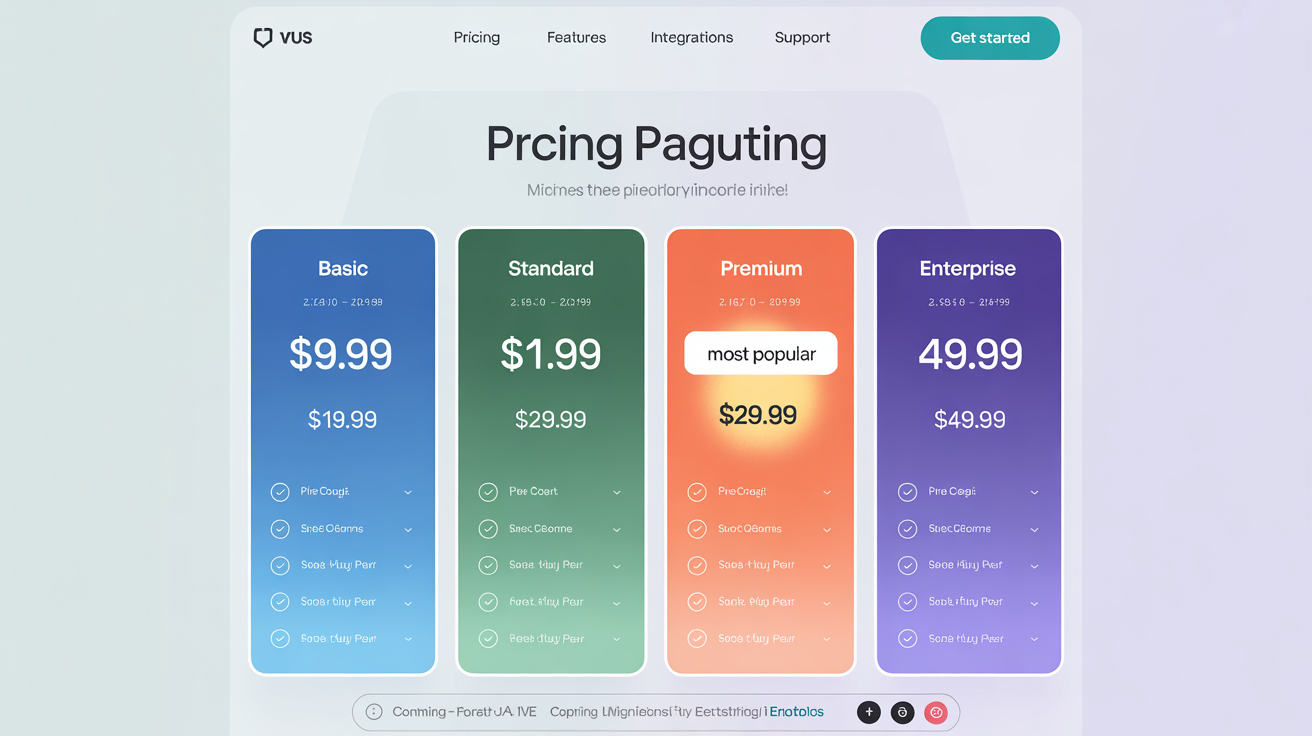Select the checkmark beside Basic's first feature
Screen dimensions: 1312x736
pyautogui.click(x=280, y=491)
